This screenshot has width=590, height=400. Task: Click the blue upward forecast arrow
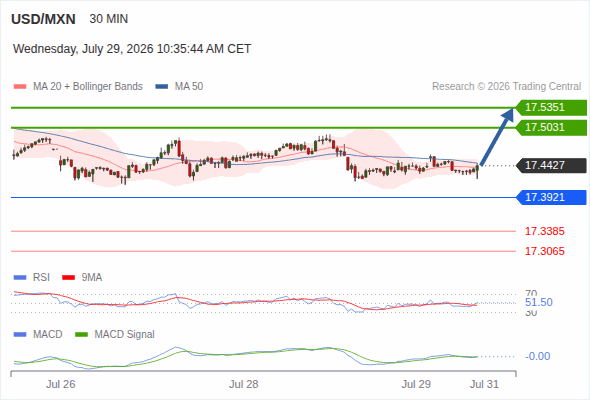tap(497, 137)
